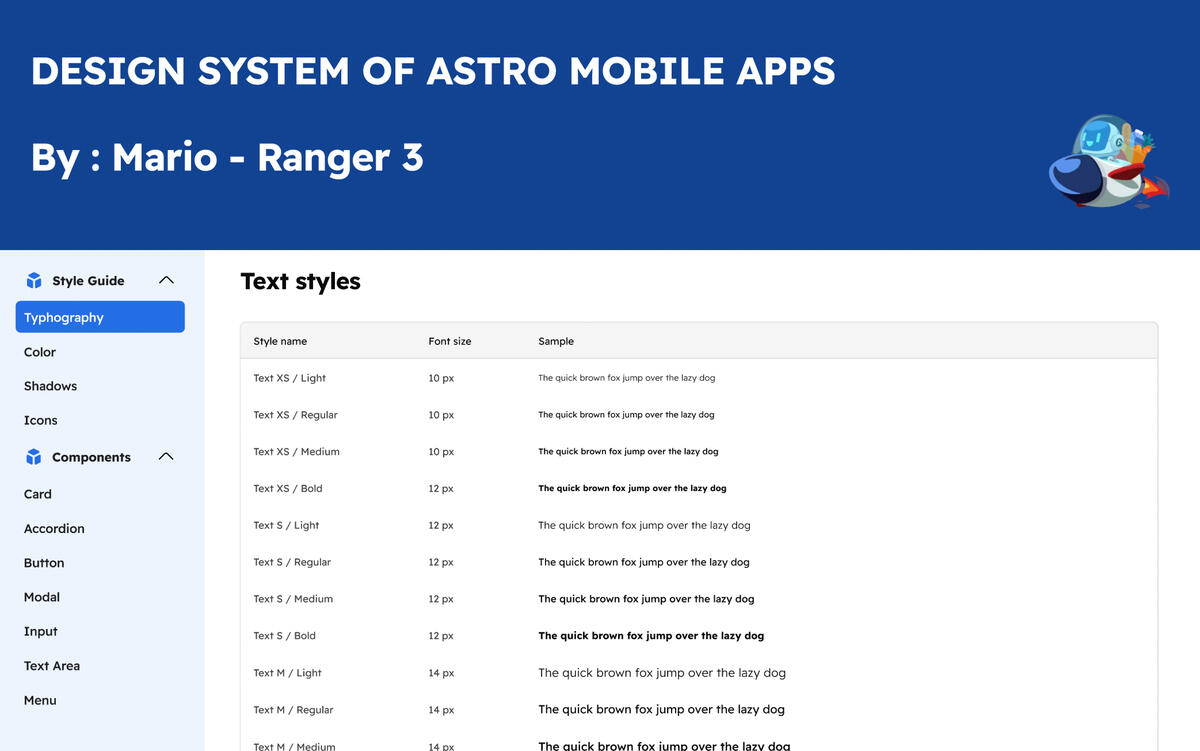Click the Astro robot mascot illustration

tap(1106, 161)
